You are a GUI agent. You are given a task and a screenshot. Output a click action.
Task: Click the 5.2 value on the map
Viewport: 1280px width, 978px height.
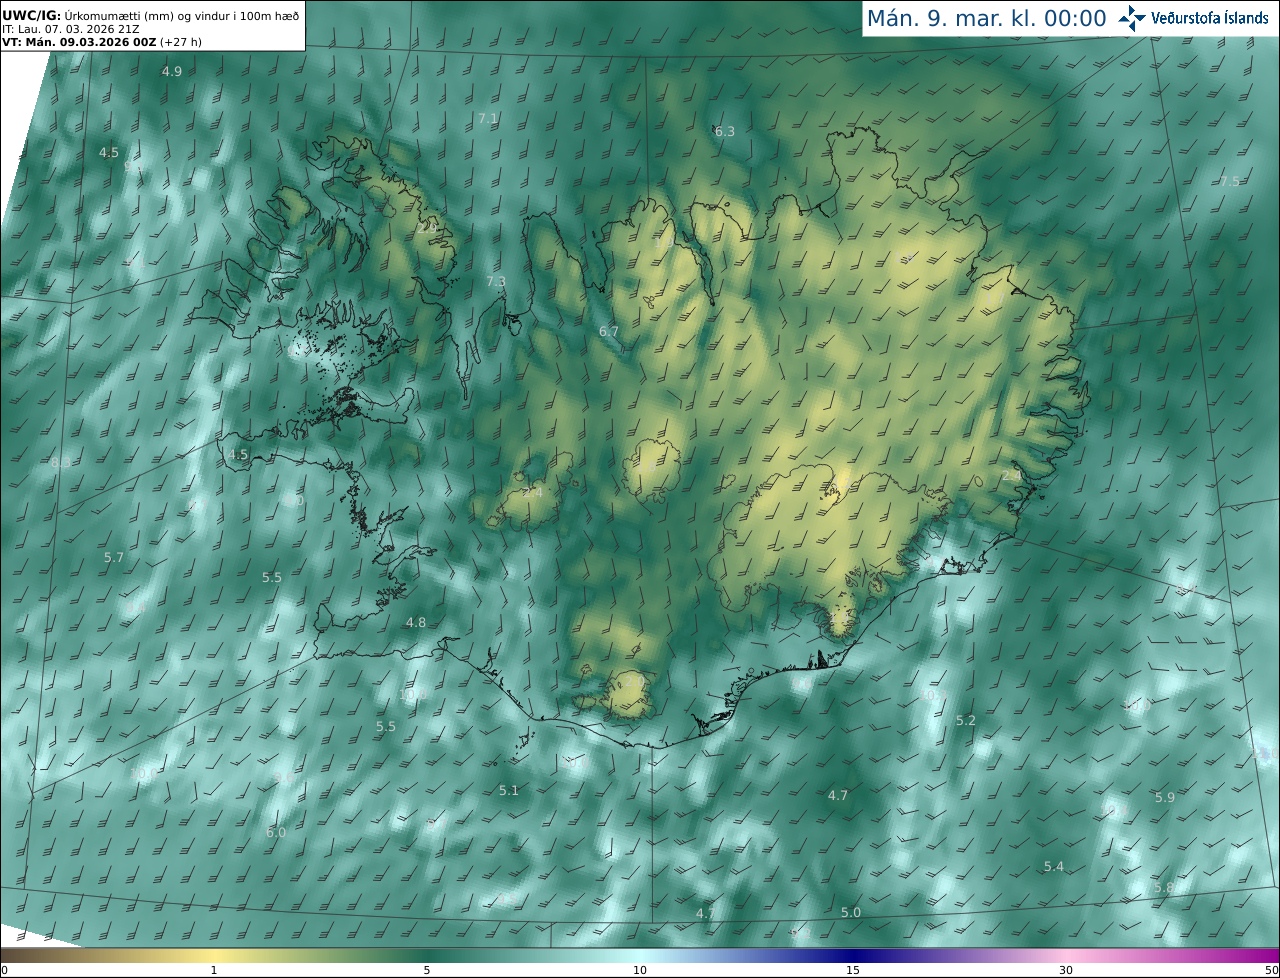(x=965, y=720)
